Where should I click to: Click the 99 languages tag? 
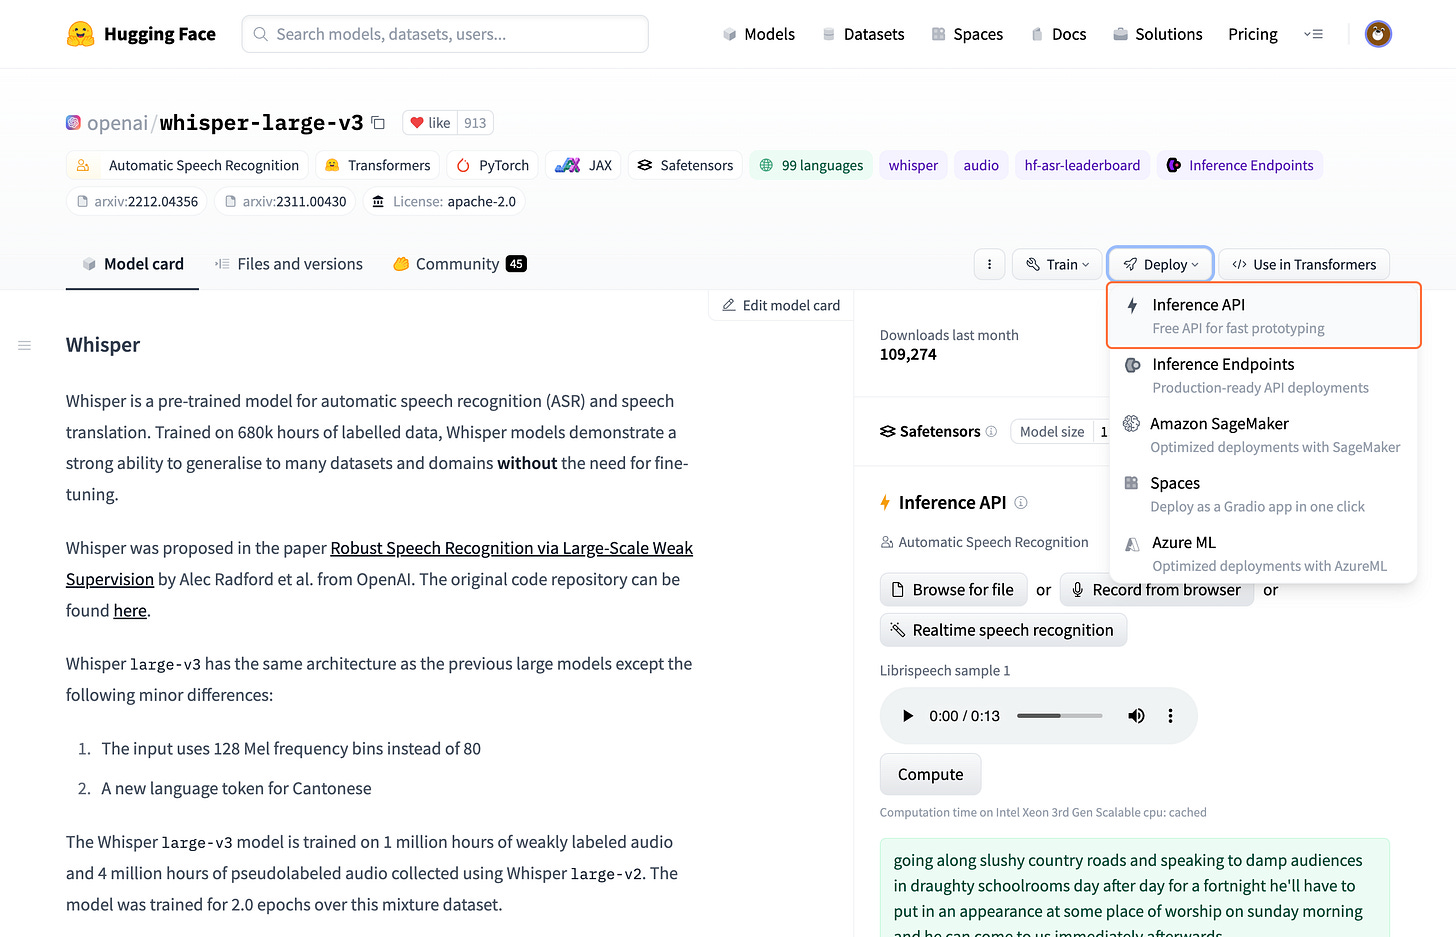[x=811, y=165]
